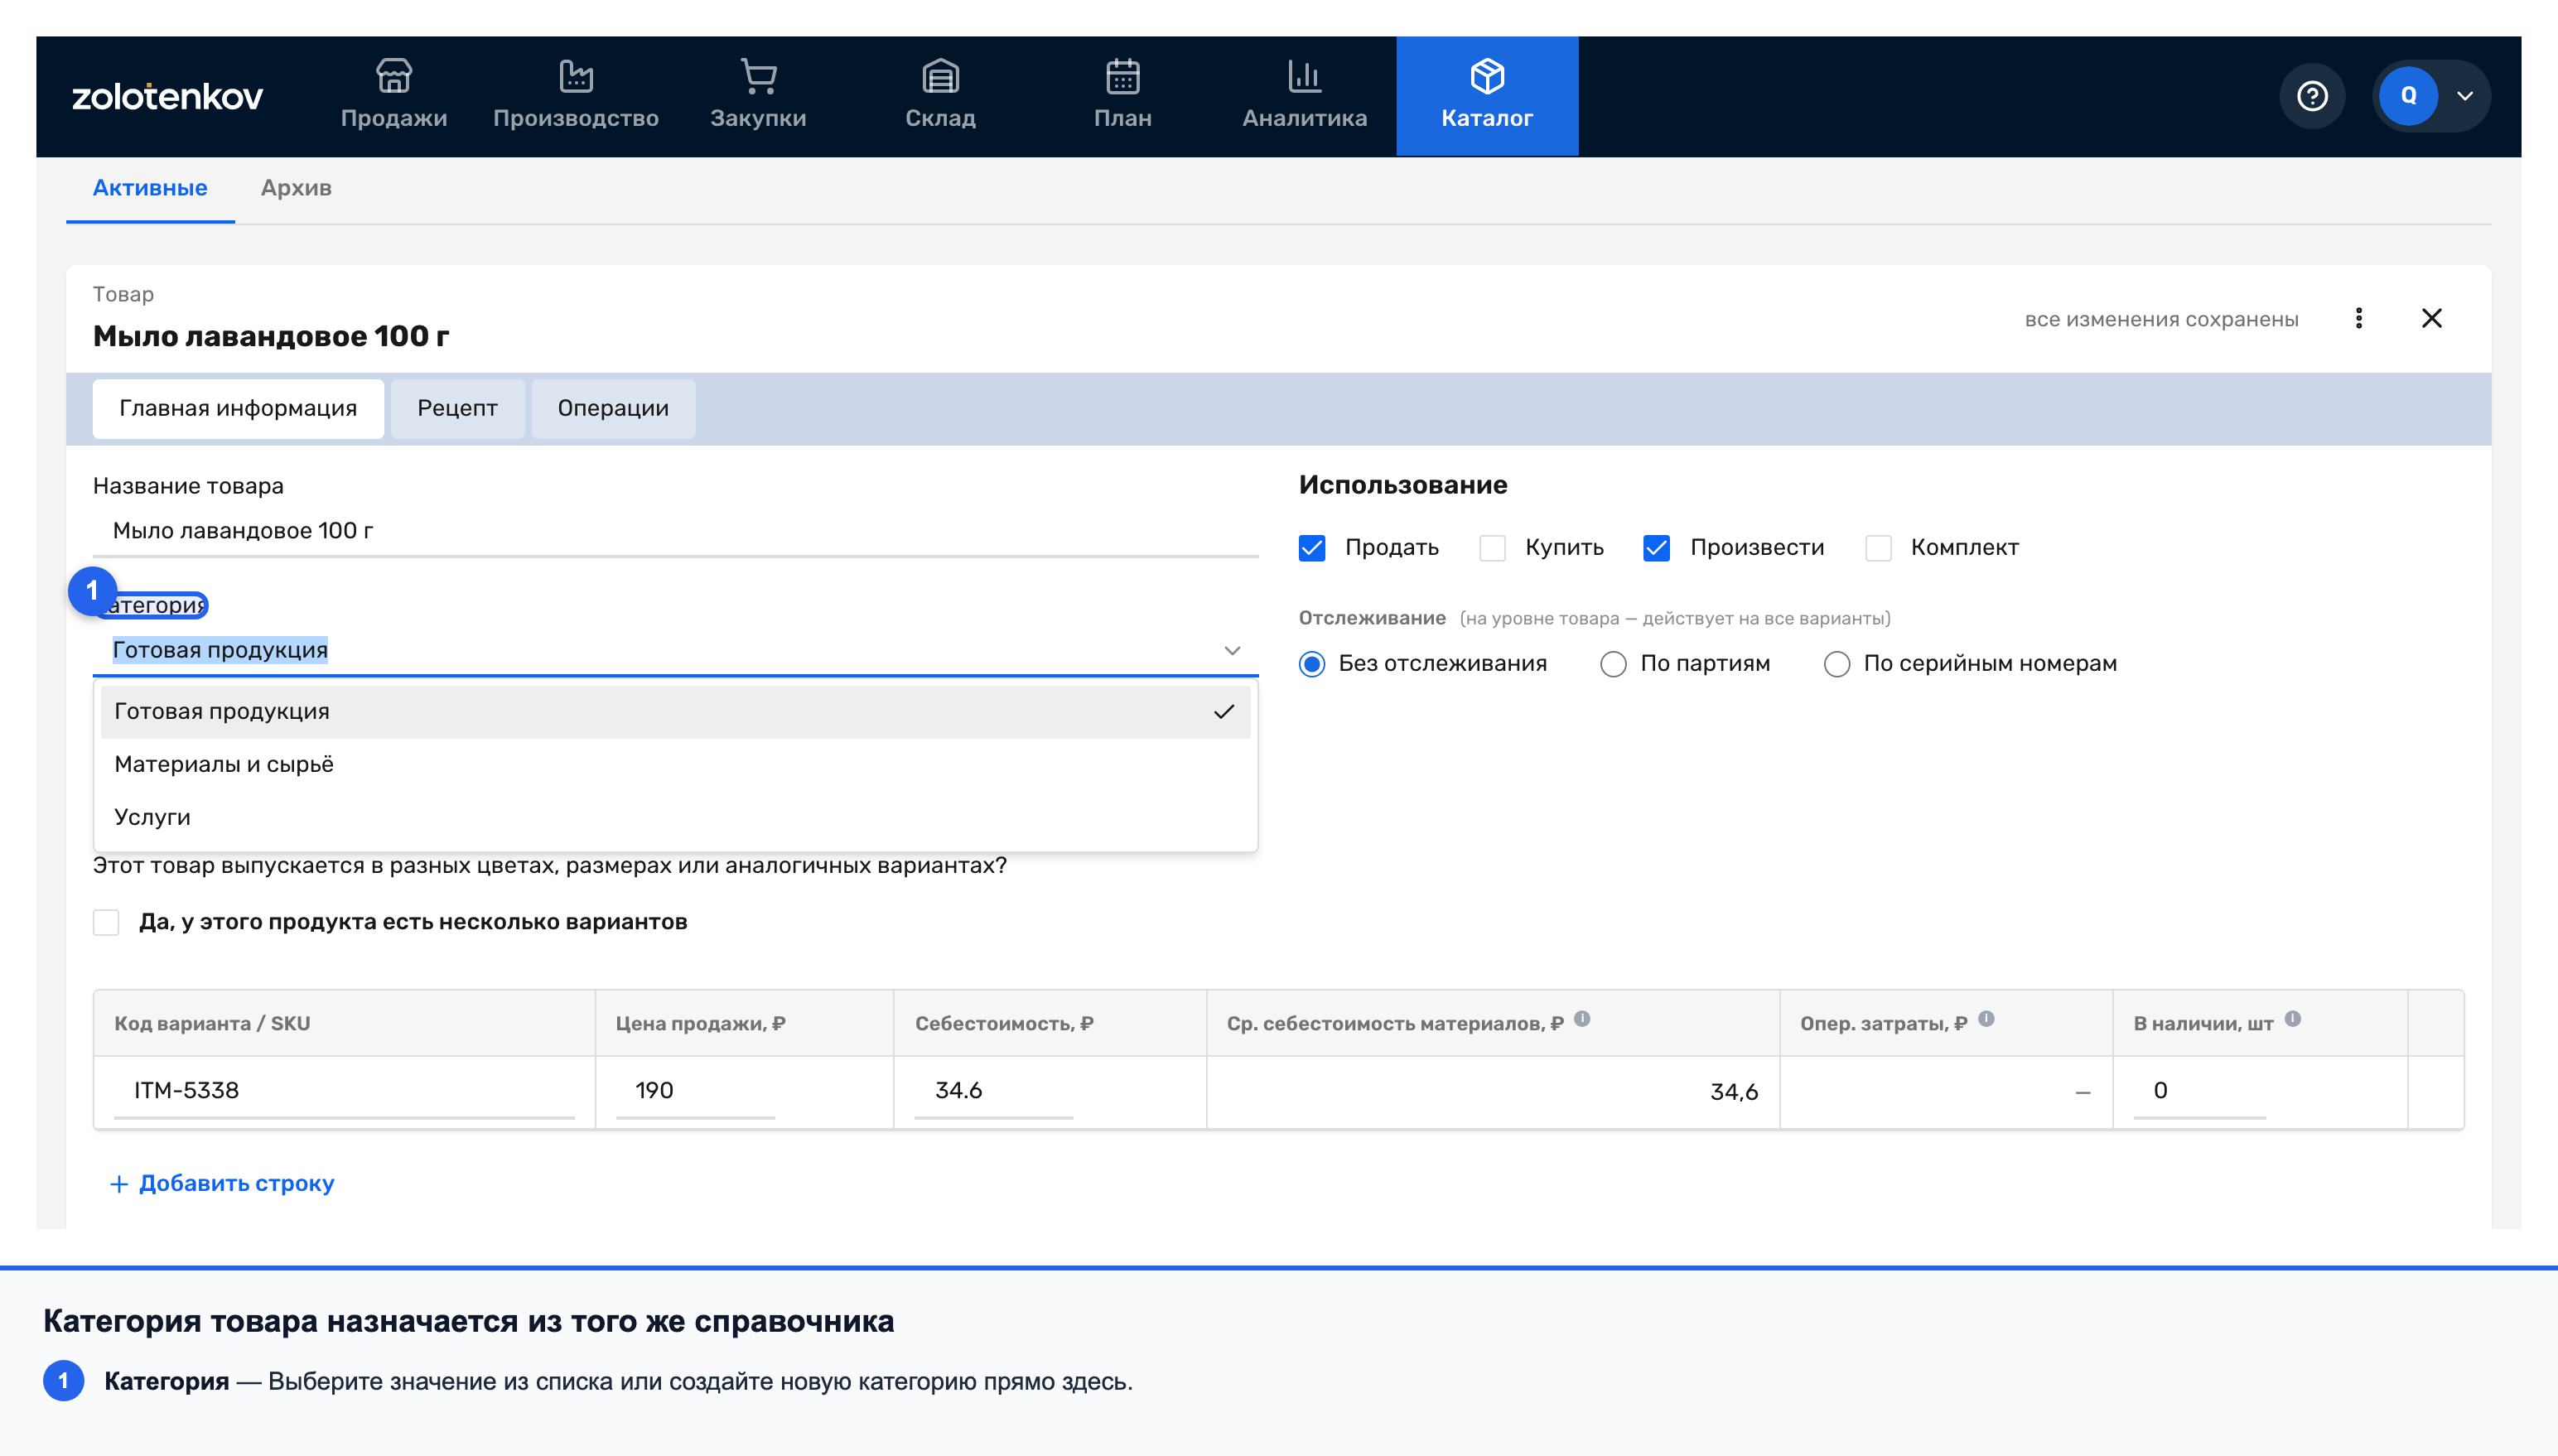The width and height of the screenshot is (2558, 1456).
Task: Open Закупки shopping cart icon
Action: [x=758, y=76]
